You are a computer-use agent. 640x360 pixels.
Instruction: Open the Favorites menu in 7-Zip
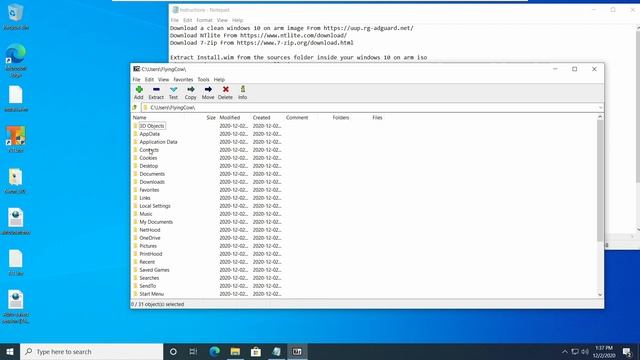(183, 80)
